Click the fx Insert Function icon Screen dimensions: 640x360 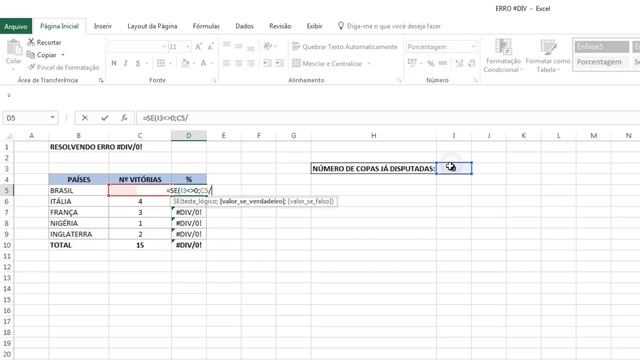[124, 118]
